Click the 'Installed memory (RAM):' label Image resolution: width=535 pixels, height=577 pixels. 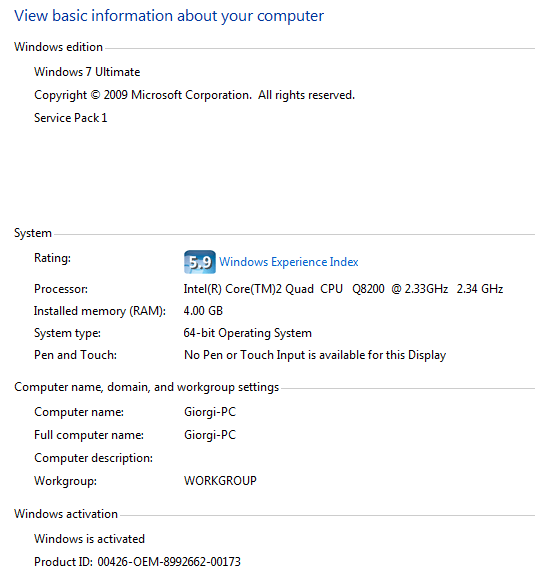(x=100, y=311)
